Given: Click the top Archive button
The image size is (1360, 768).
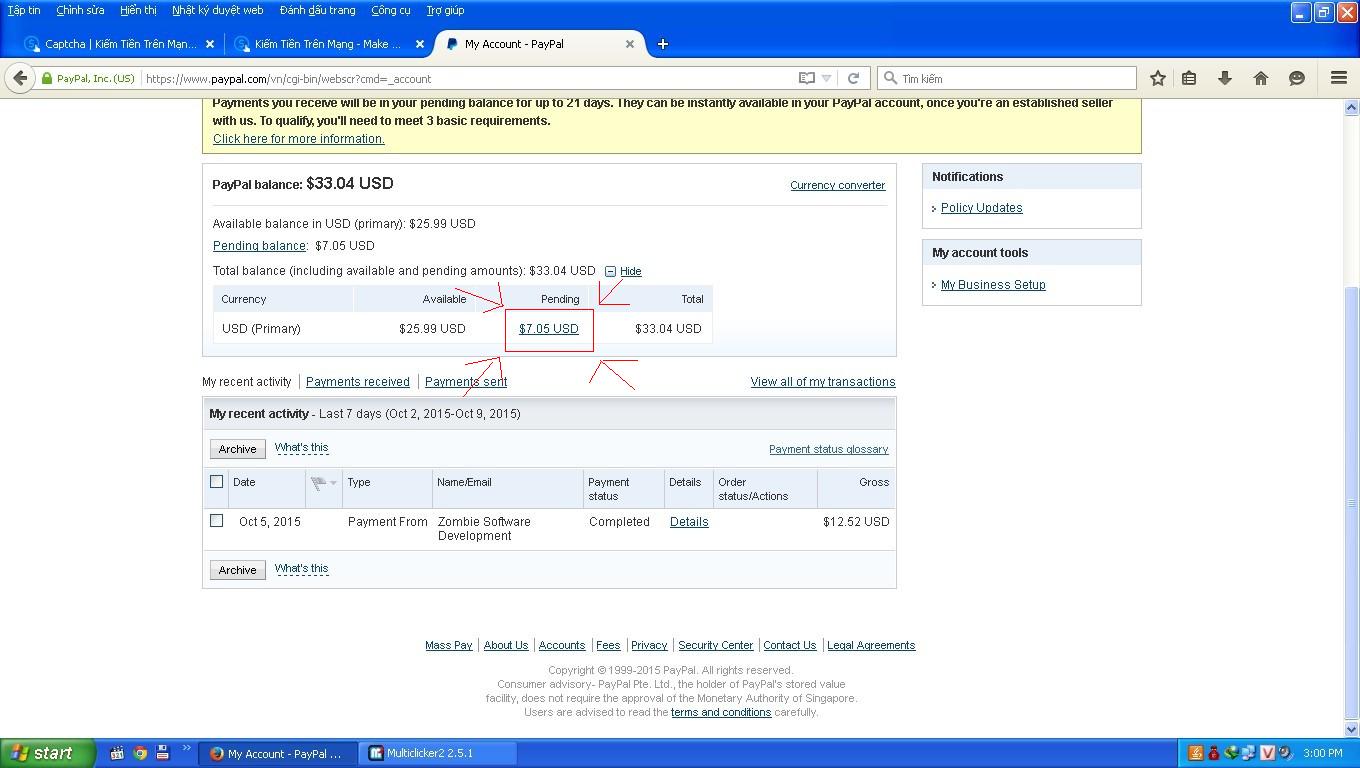Looking at the screenshot, I should pos(238,449).
